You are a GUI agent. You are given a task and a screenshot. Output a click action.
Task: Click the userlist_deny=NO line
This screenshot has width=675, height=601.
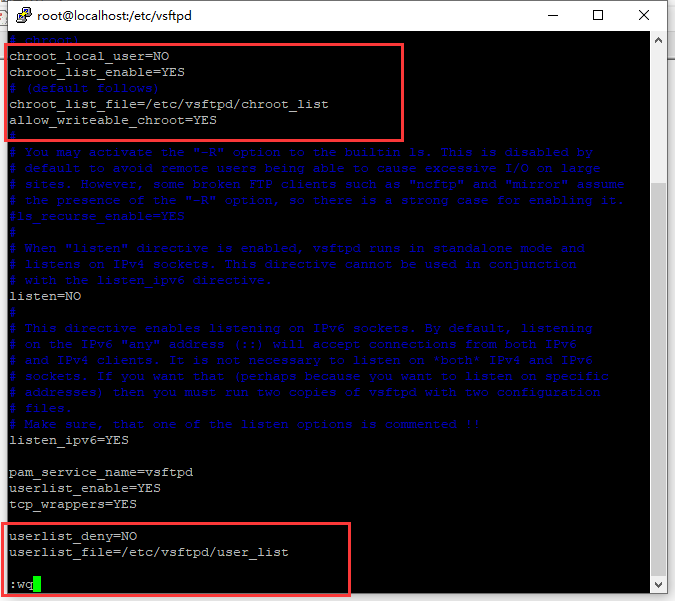tap(73, 536)
